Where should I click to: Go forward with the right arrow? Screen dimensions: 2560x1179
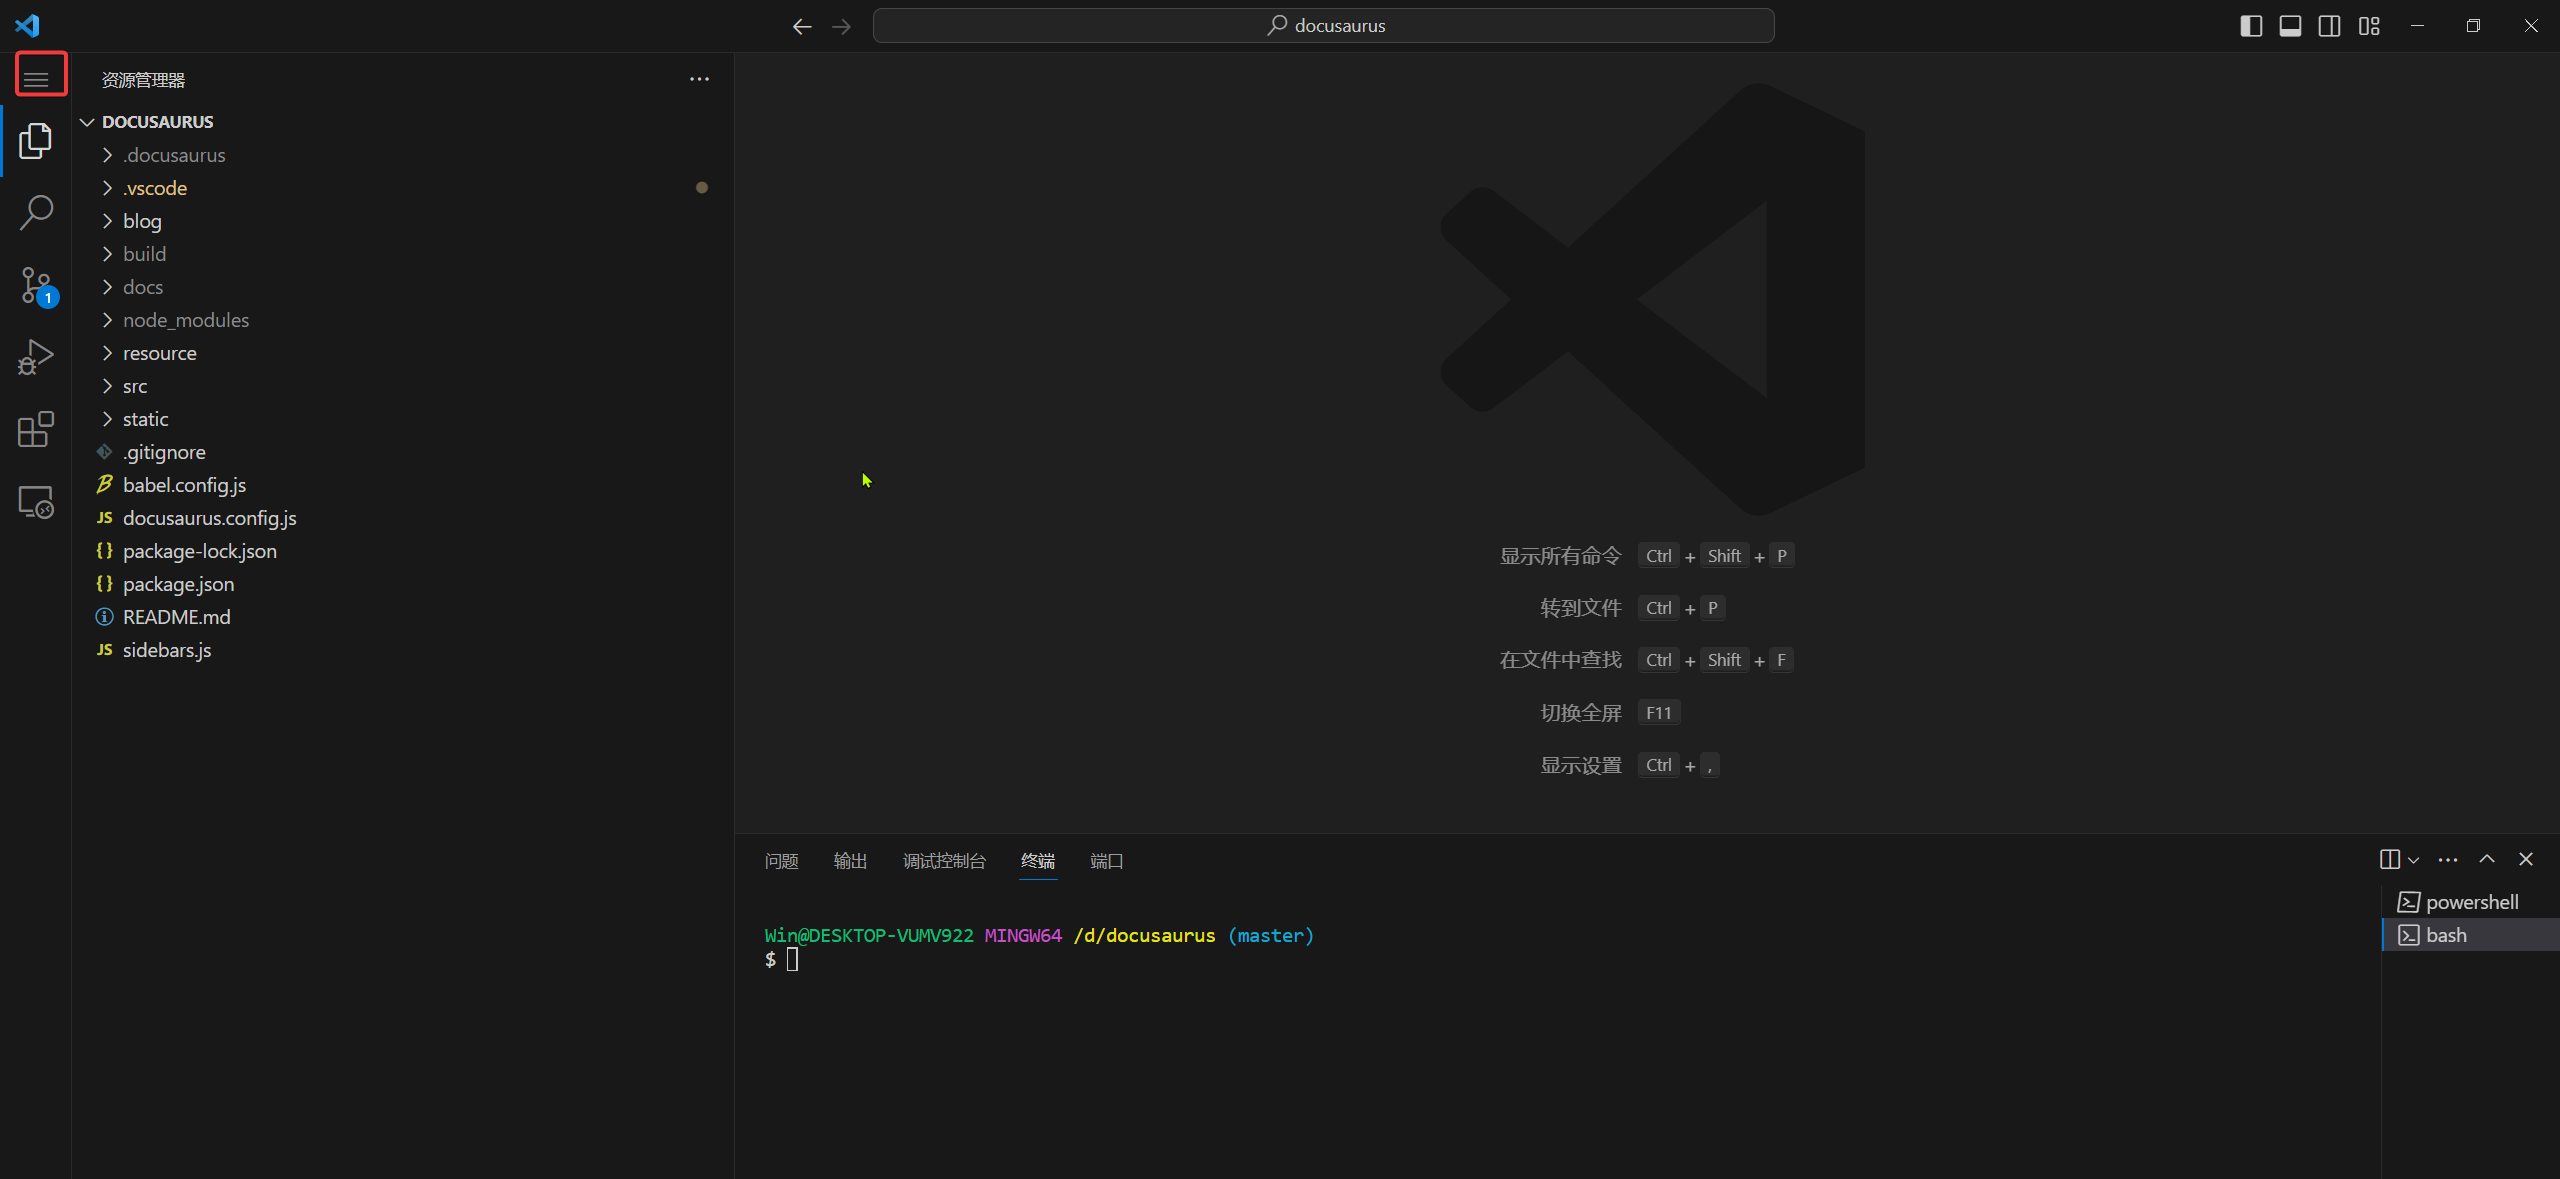click(841, 26)
